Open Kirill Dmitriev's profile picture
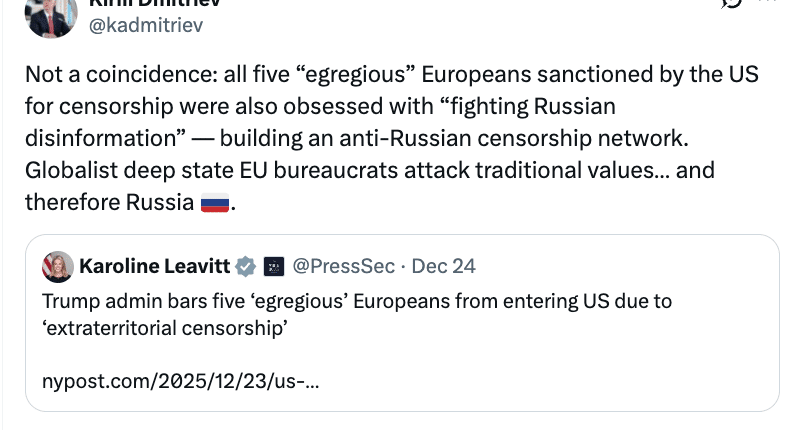The height and width of the screenshot is (430, 800). [50, 14]
